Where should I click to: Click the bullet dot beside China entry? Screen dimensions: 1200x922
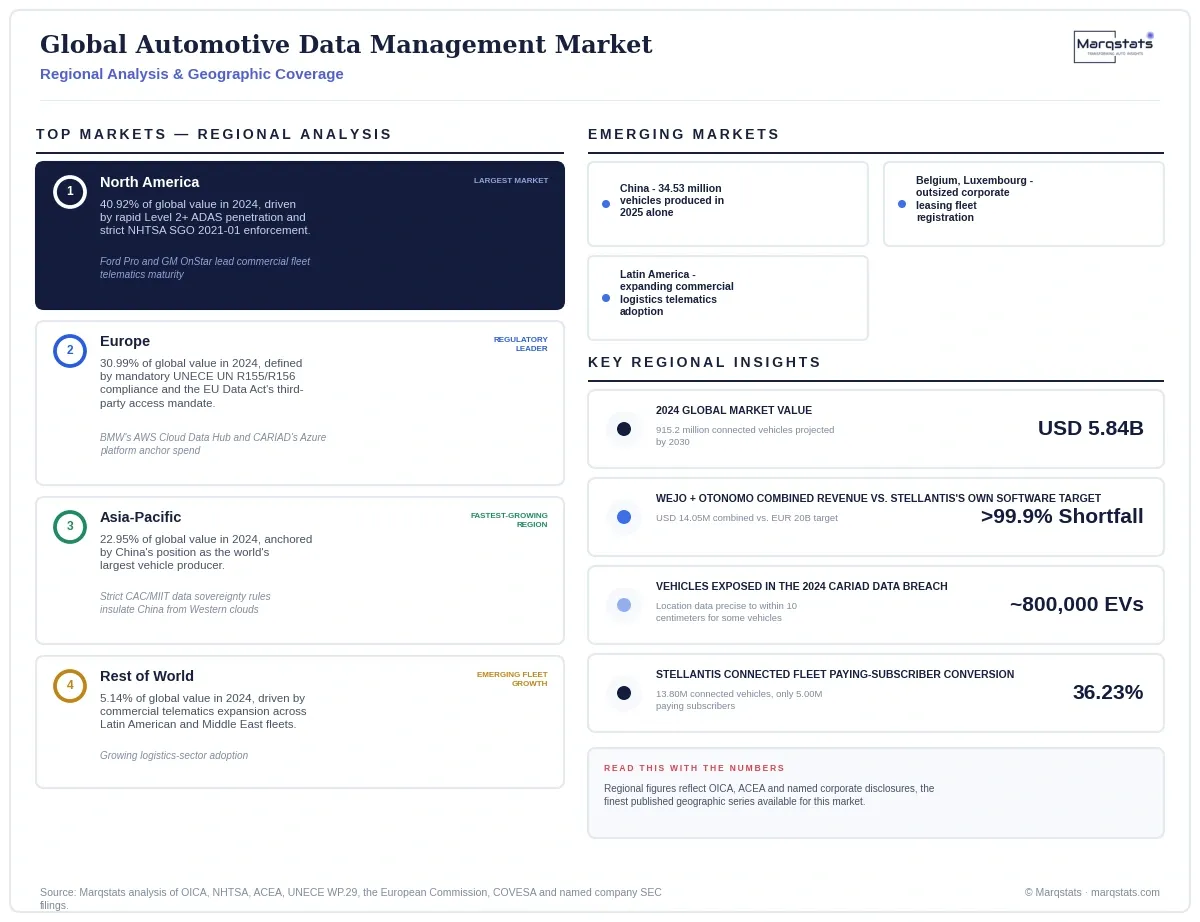pyautogui.click(x=606, y=204)
